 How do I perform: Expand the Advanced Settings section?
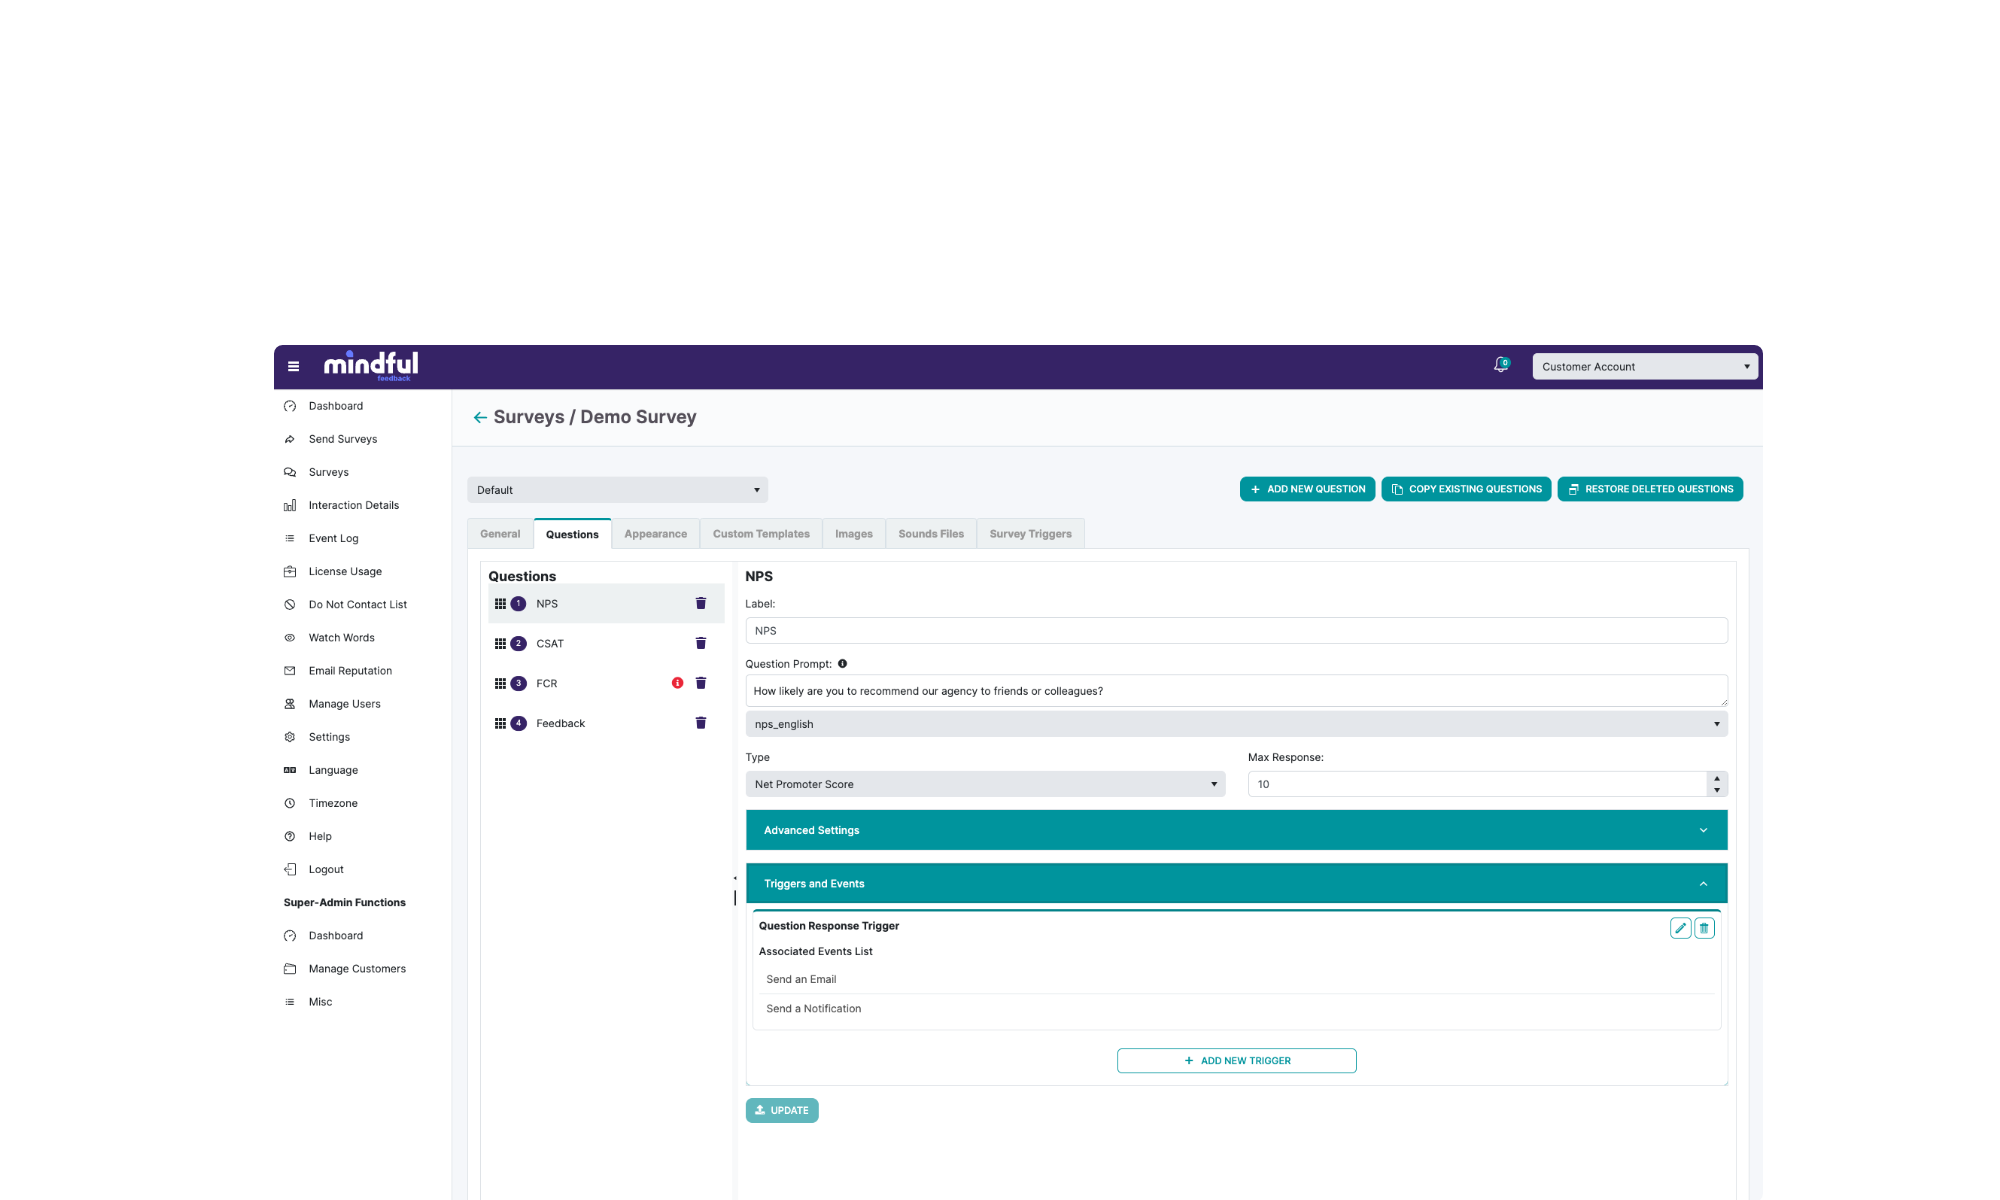[x=1236, y=830]
